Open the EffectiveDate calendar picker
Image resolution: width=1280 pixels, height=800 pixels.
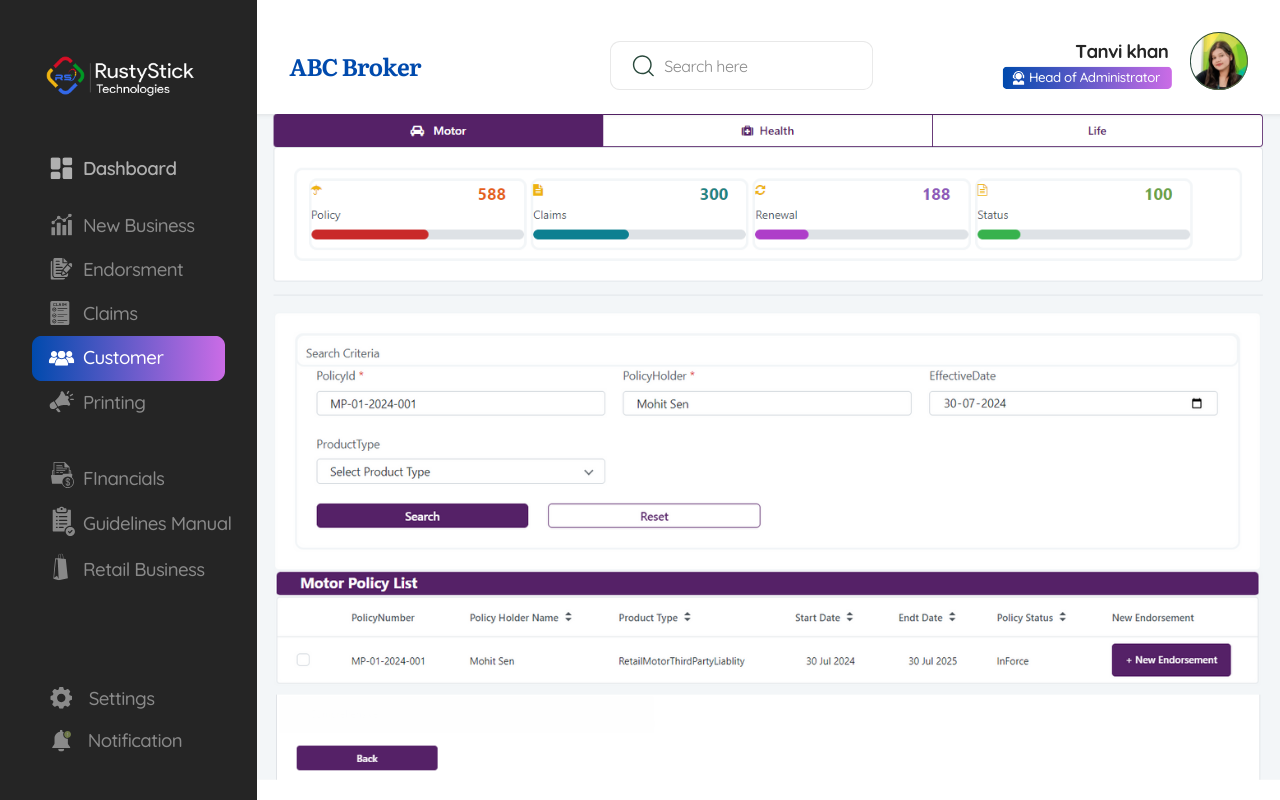point(1197,403)
